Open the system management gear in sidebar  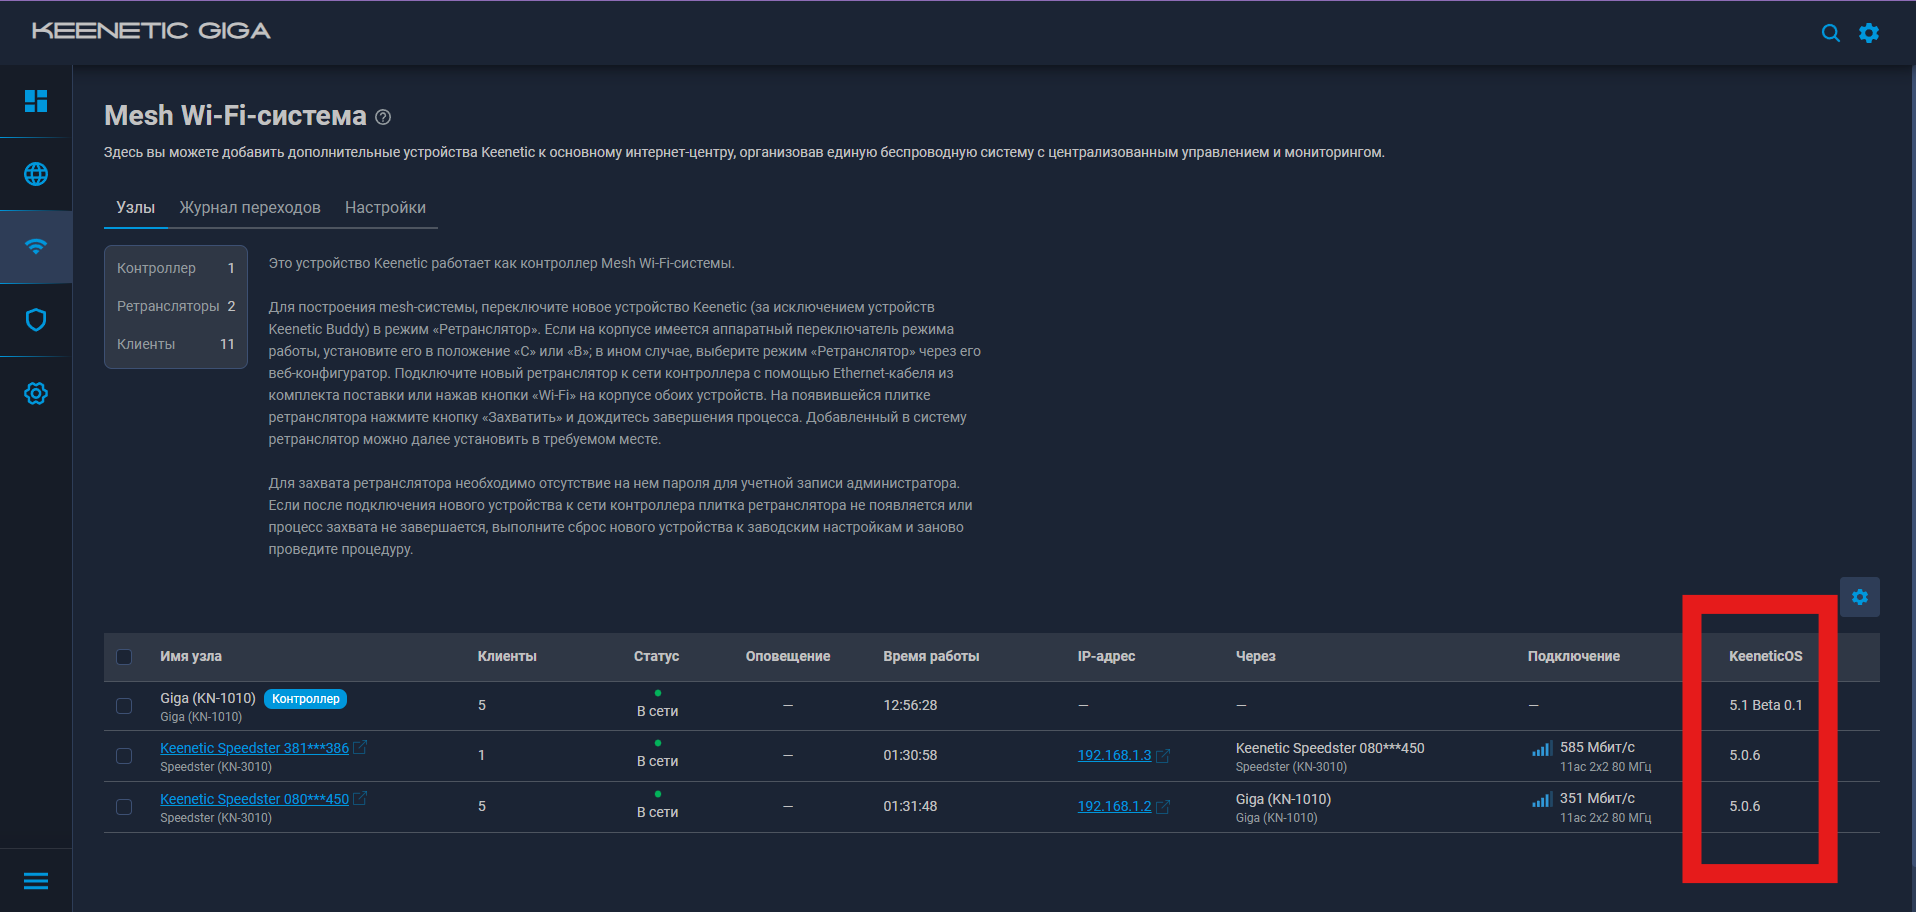(36, 393)
